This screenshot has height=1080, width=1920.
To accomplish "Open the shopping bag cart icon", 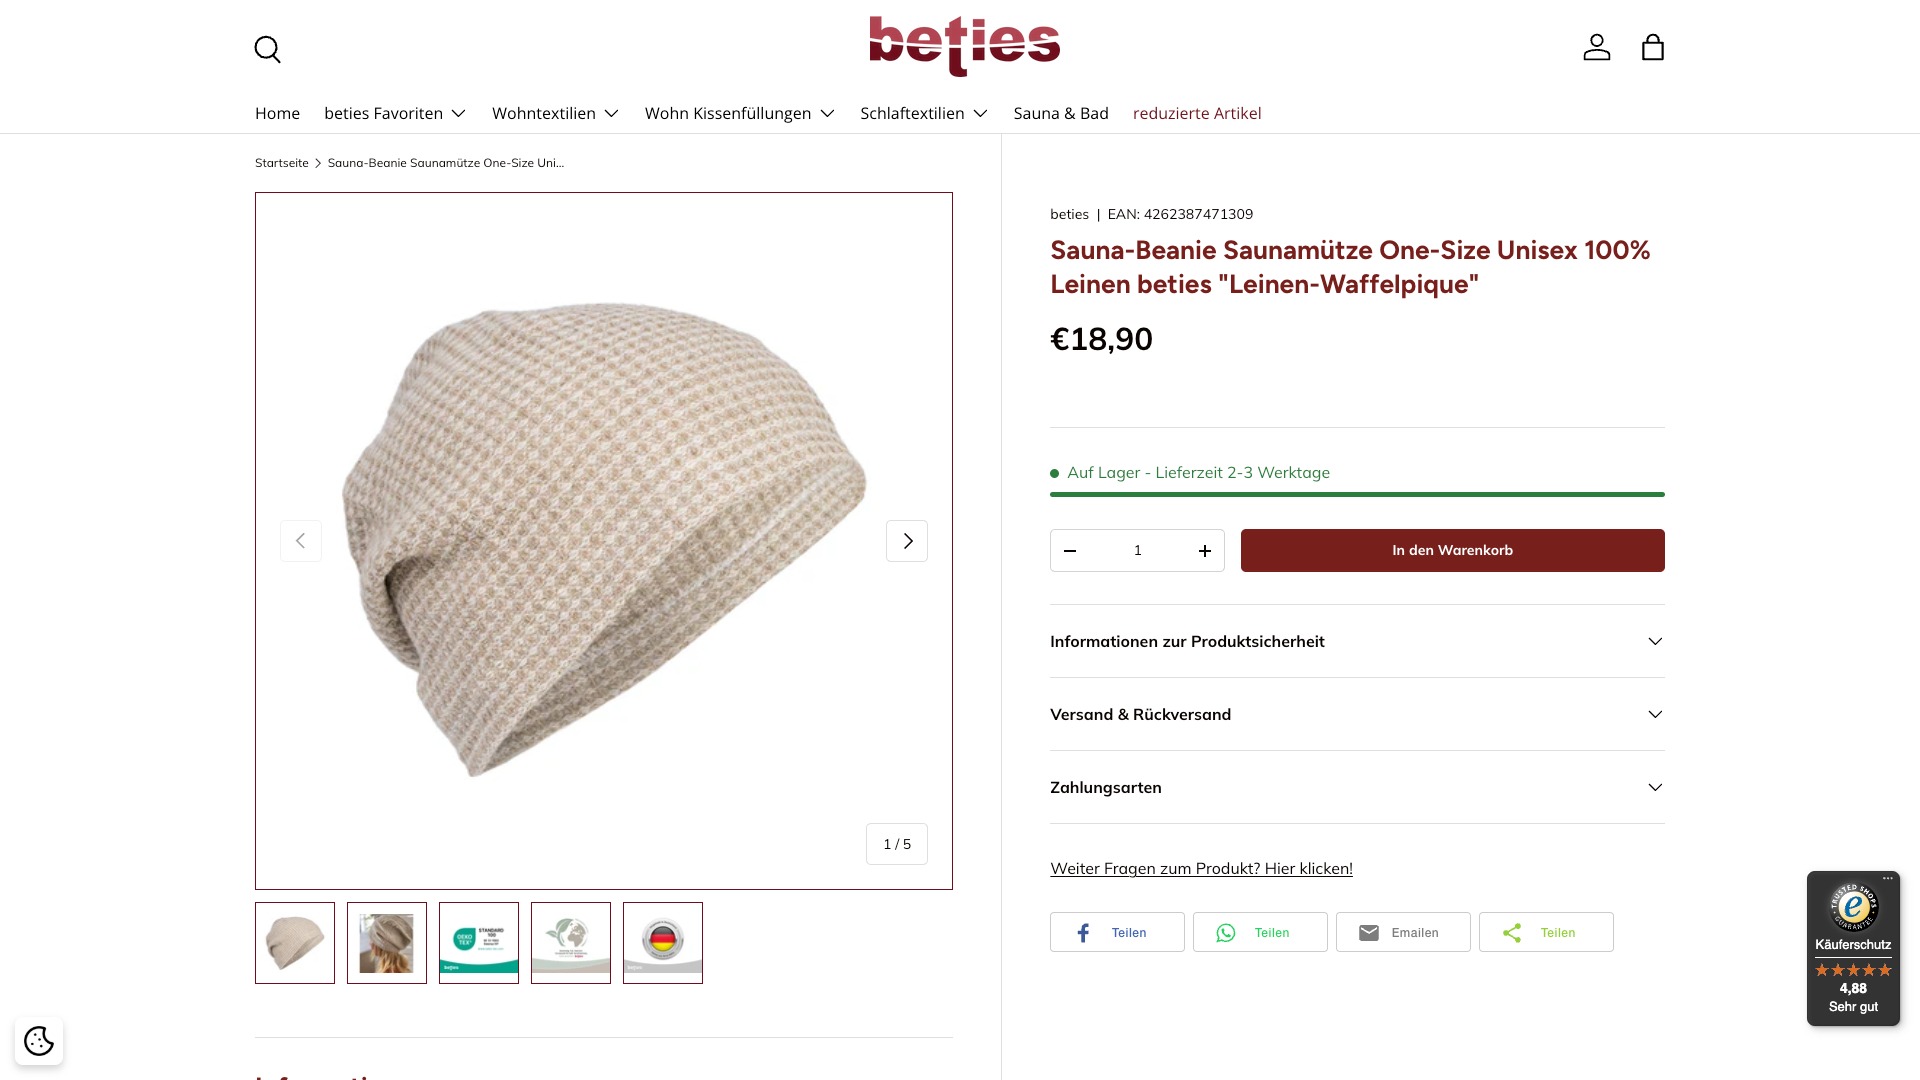I will pos(1652,47).
